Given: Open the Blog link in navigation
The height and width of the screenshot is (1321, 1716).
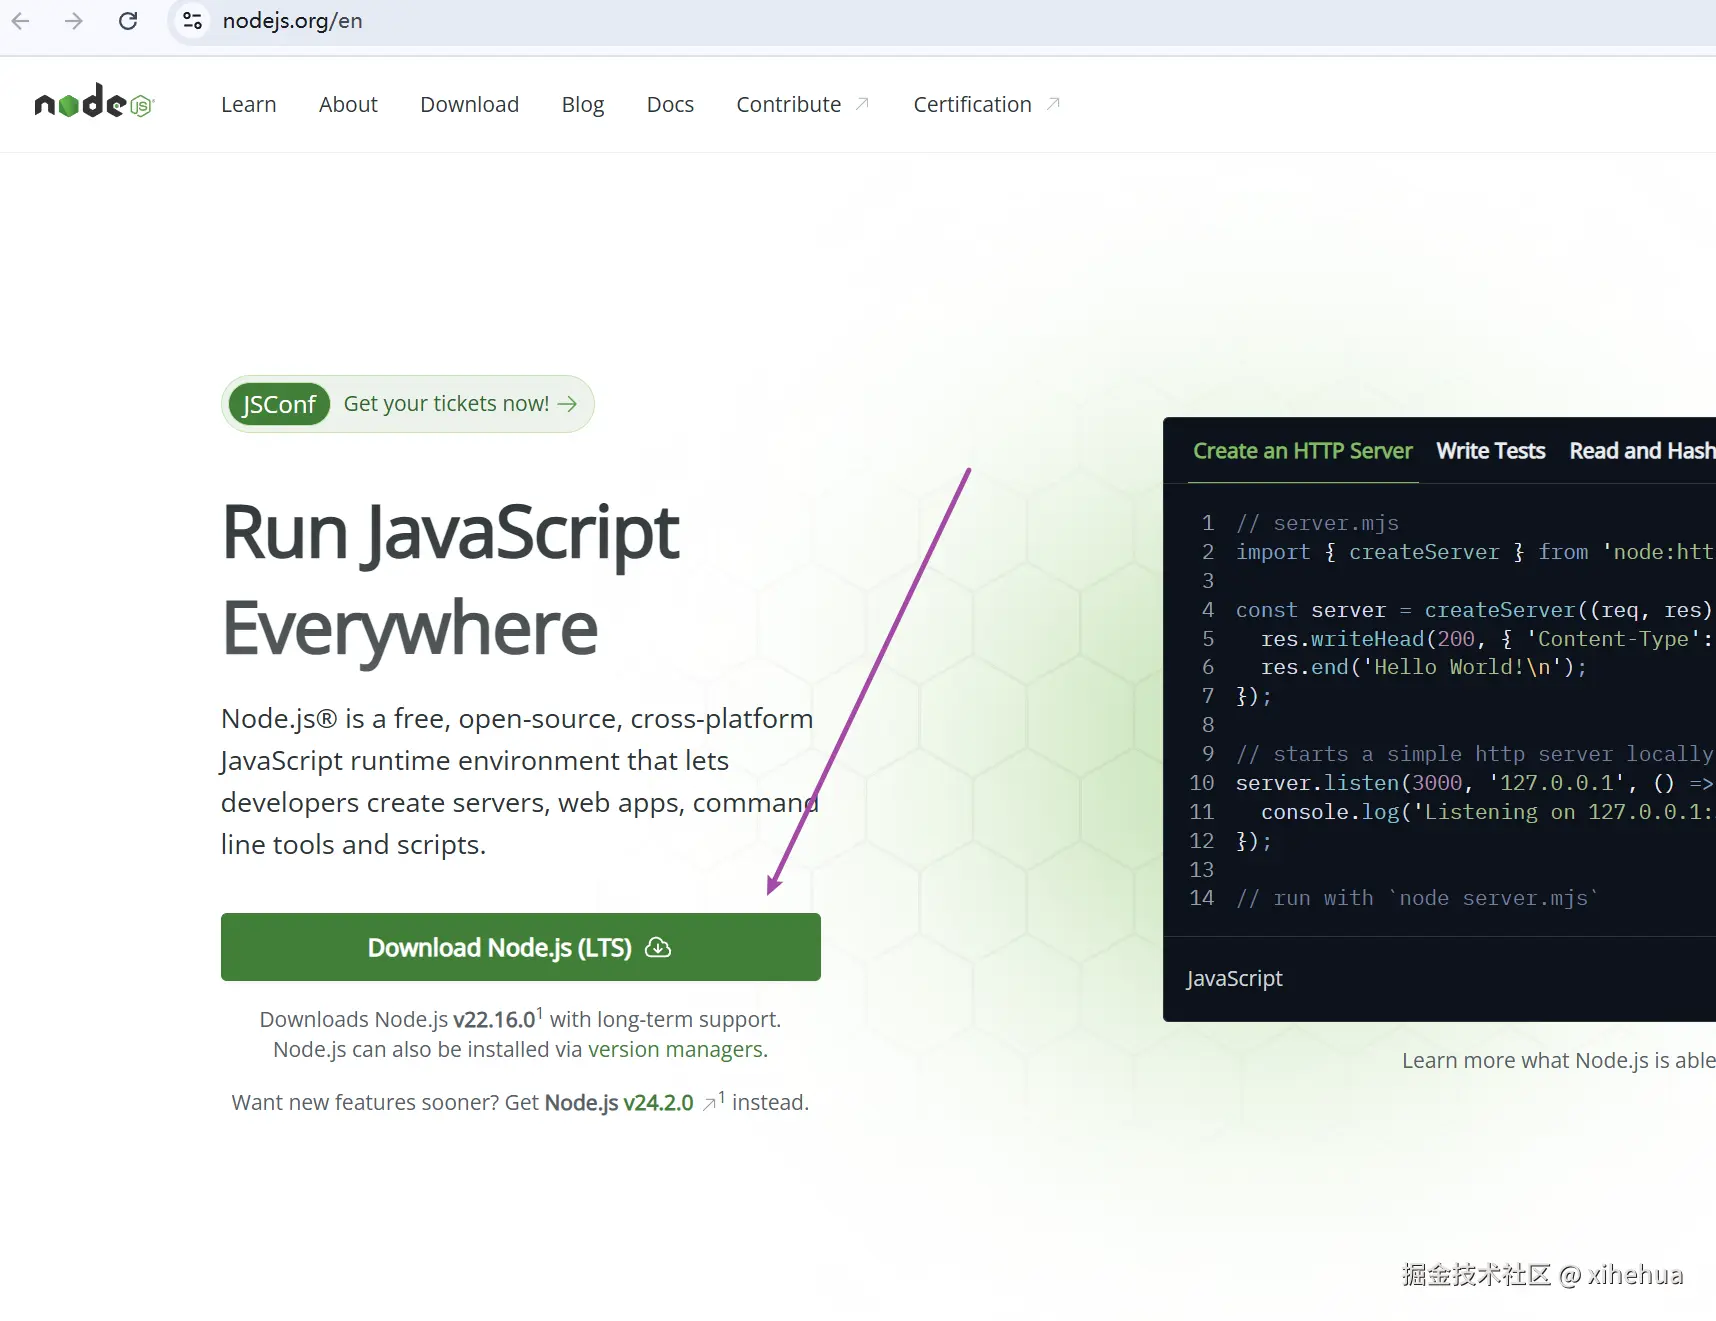Looking at the screenshot, I should point(583,105).
